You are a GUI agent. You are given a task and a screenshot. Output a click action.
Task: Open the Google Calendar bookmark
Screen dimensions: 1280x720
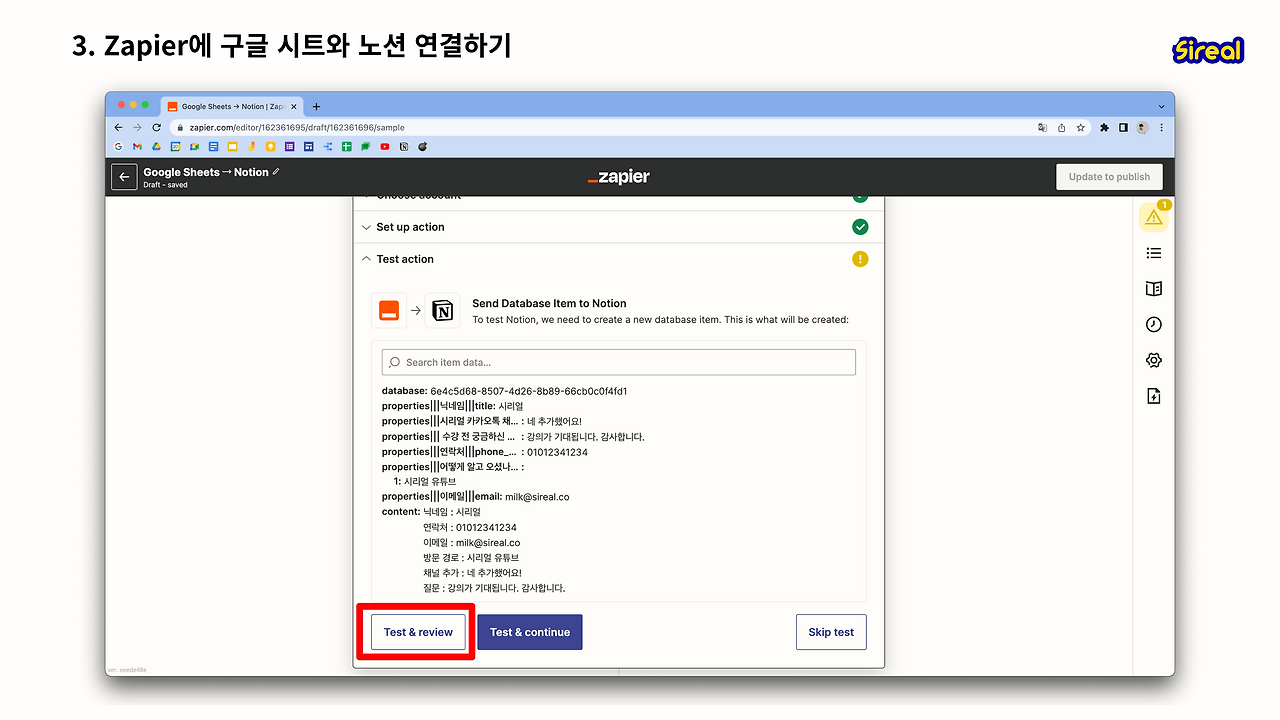point(175,146)
